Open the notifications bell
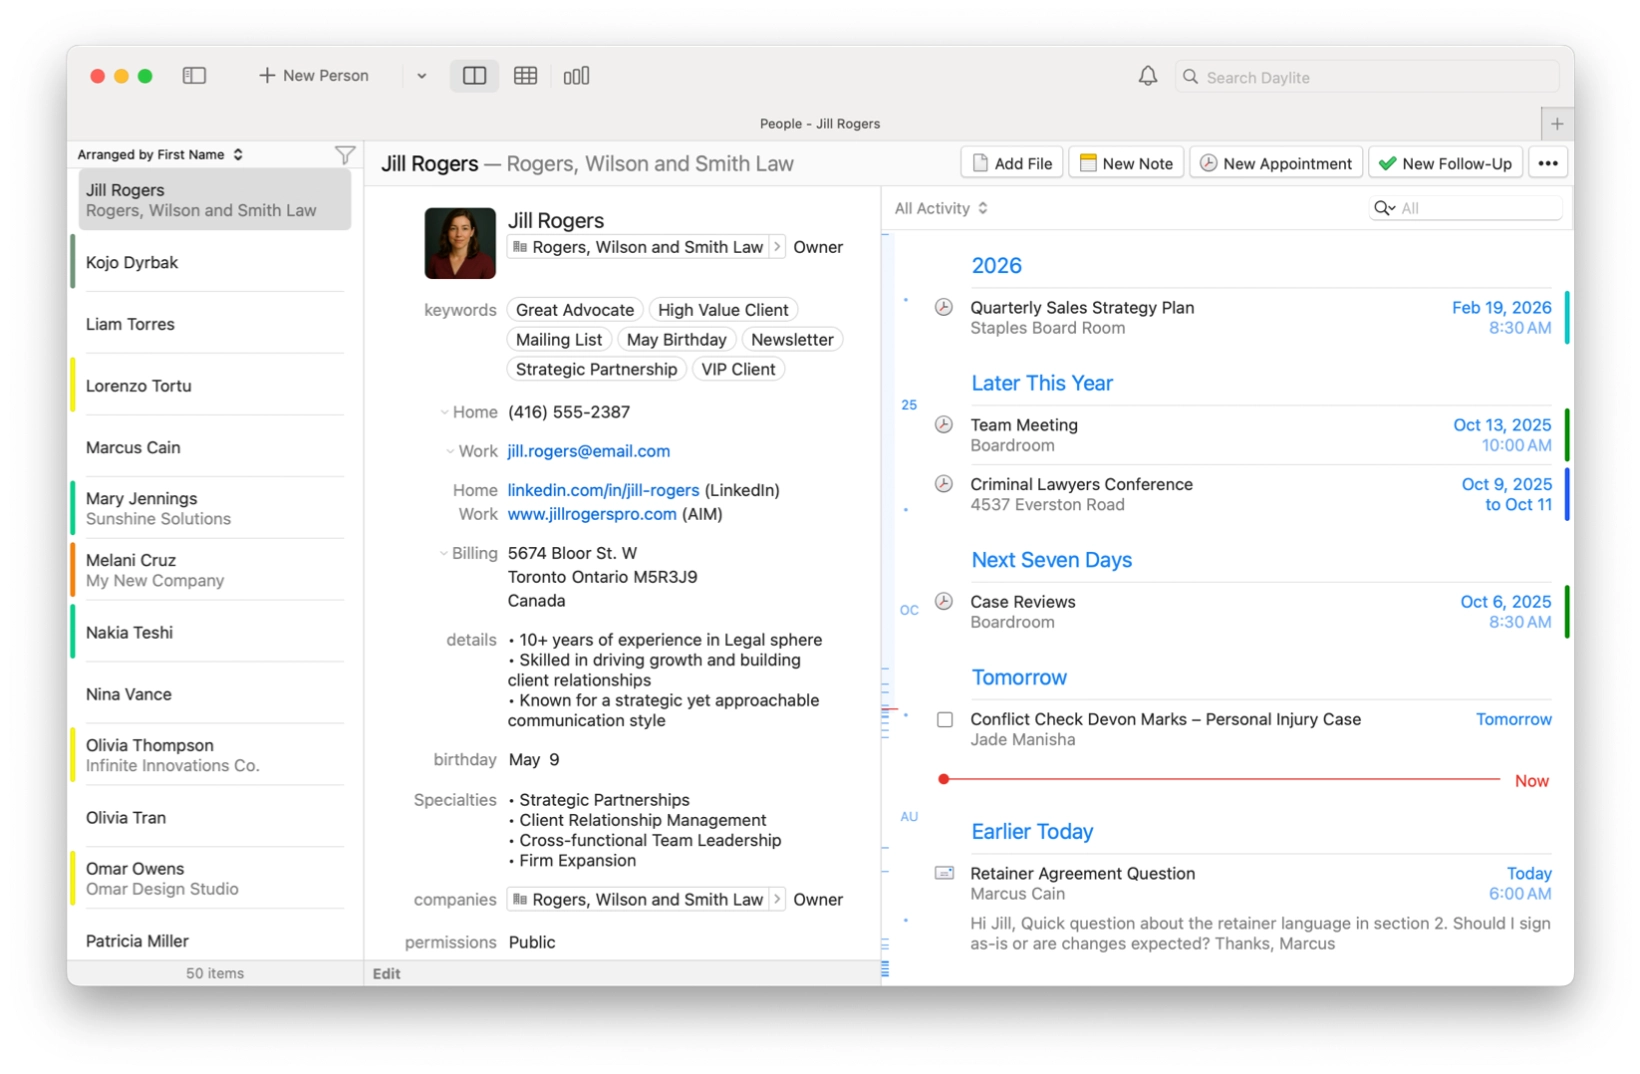This screenshot has width=1640, height=1074. click(1148, 75)
